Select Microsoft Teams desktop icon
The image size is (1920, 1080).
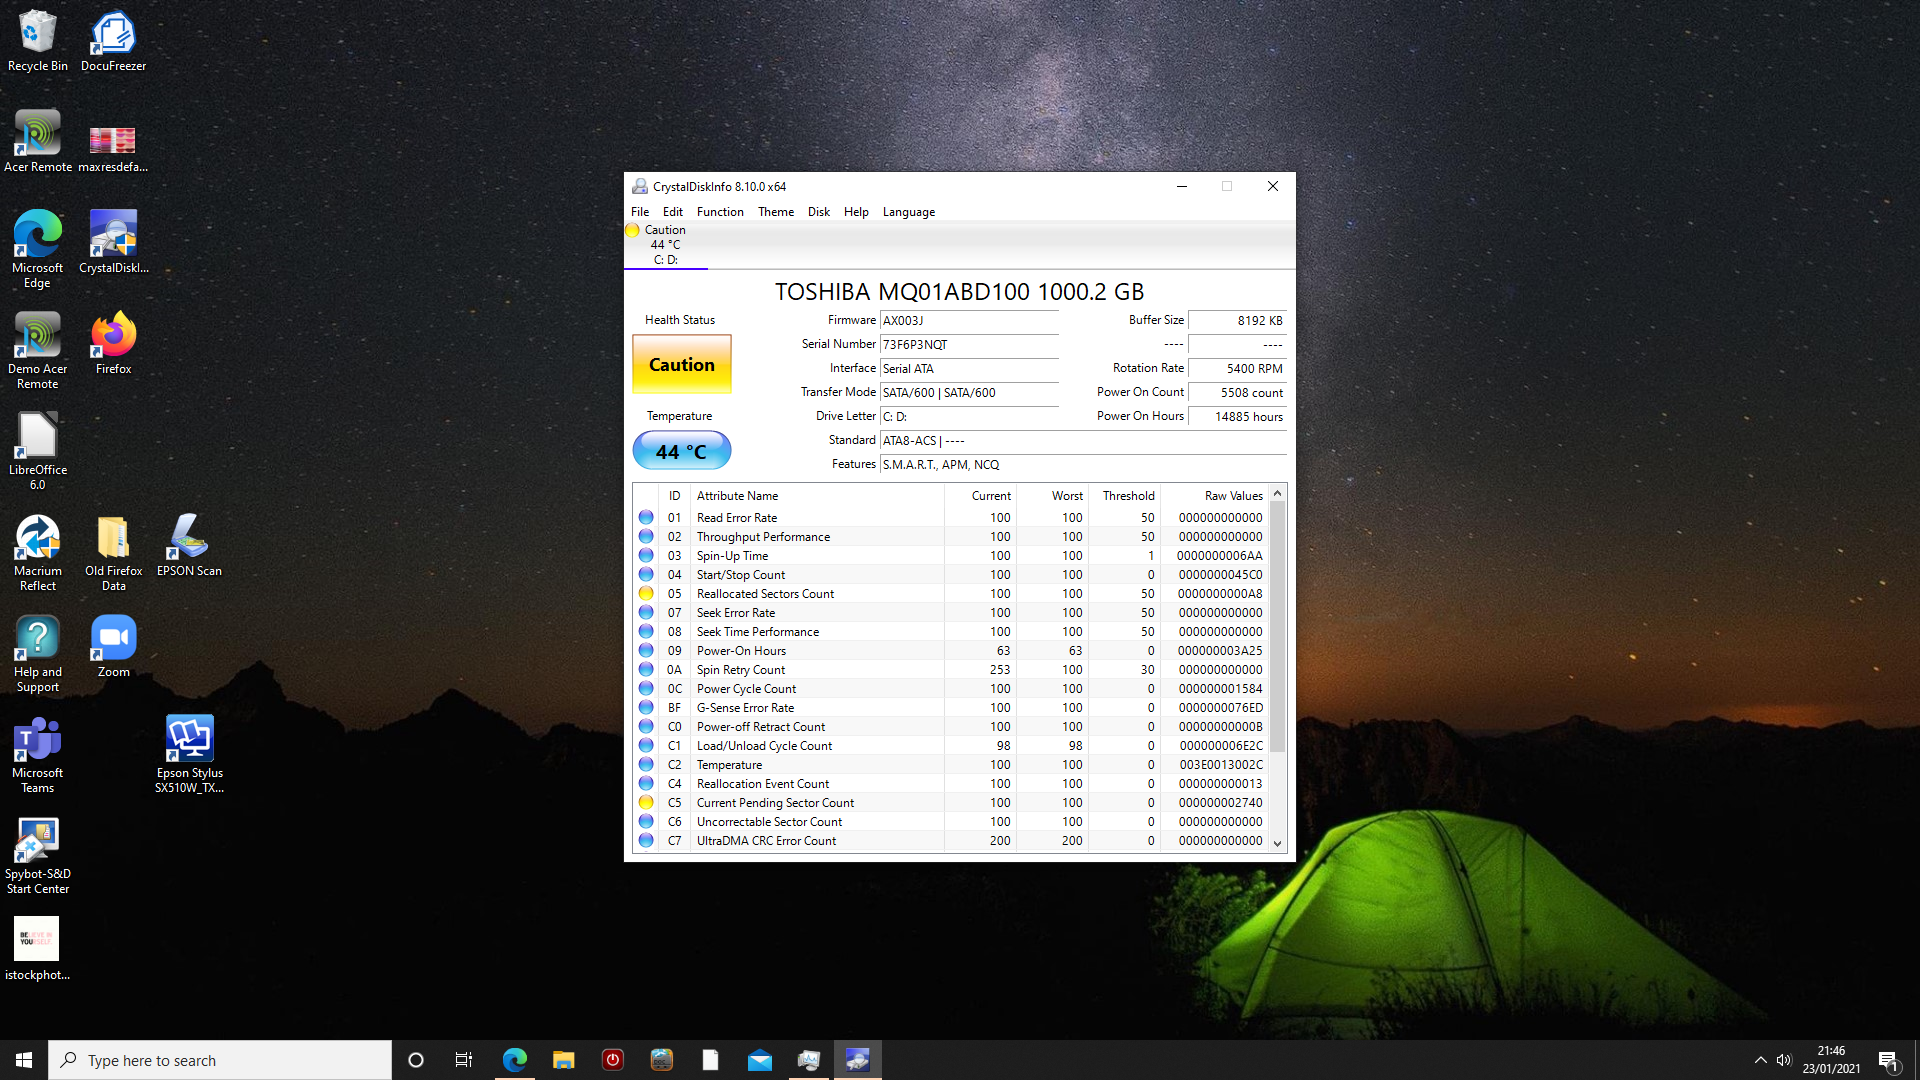[x=38, y=754]
